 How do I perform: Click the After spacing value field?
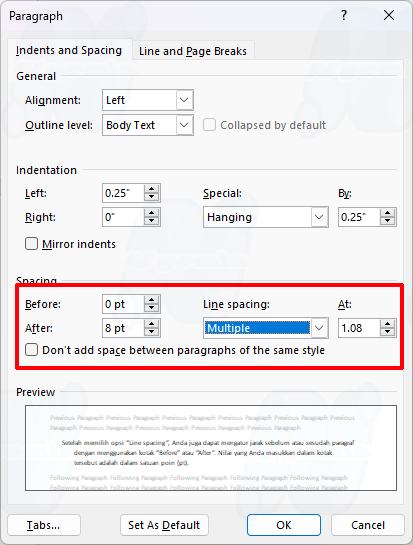tap(123, 328)
